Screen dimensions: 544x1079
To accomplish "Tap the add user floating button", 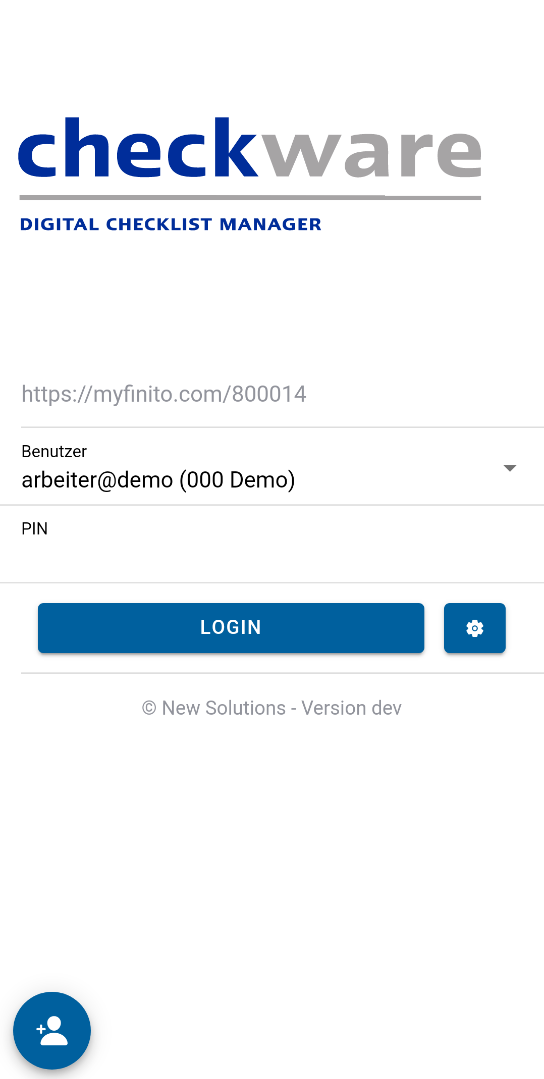I will coord(52,1031).
